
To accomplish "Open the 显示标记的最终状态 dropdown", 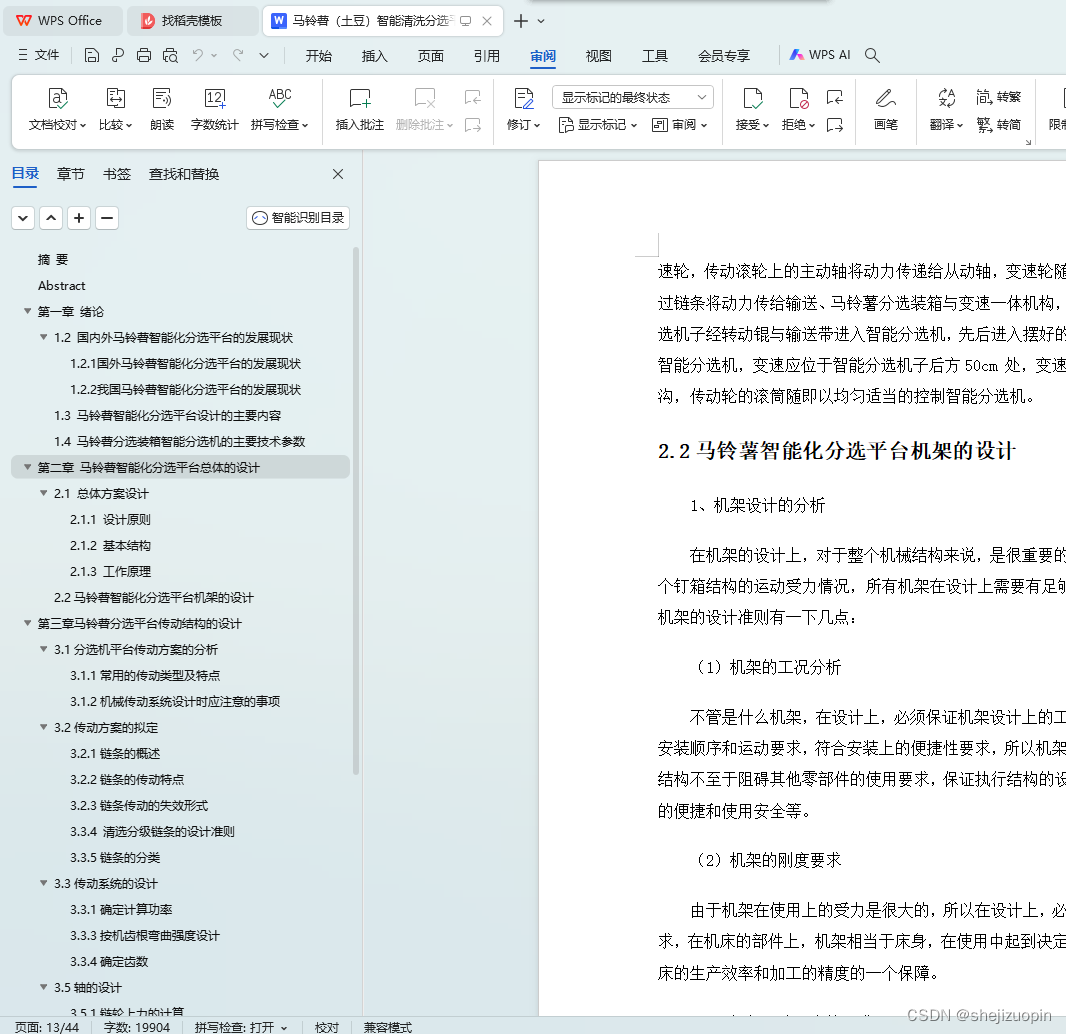I will (x=633, y=97).
